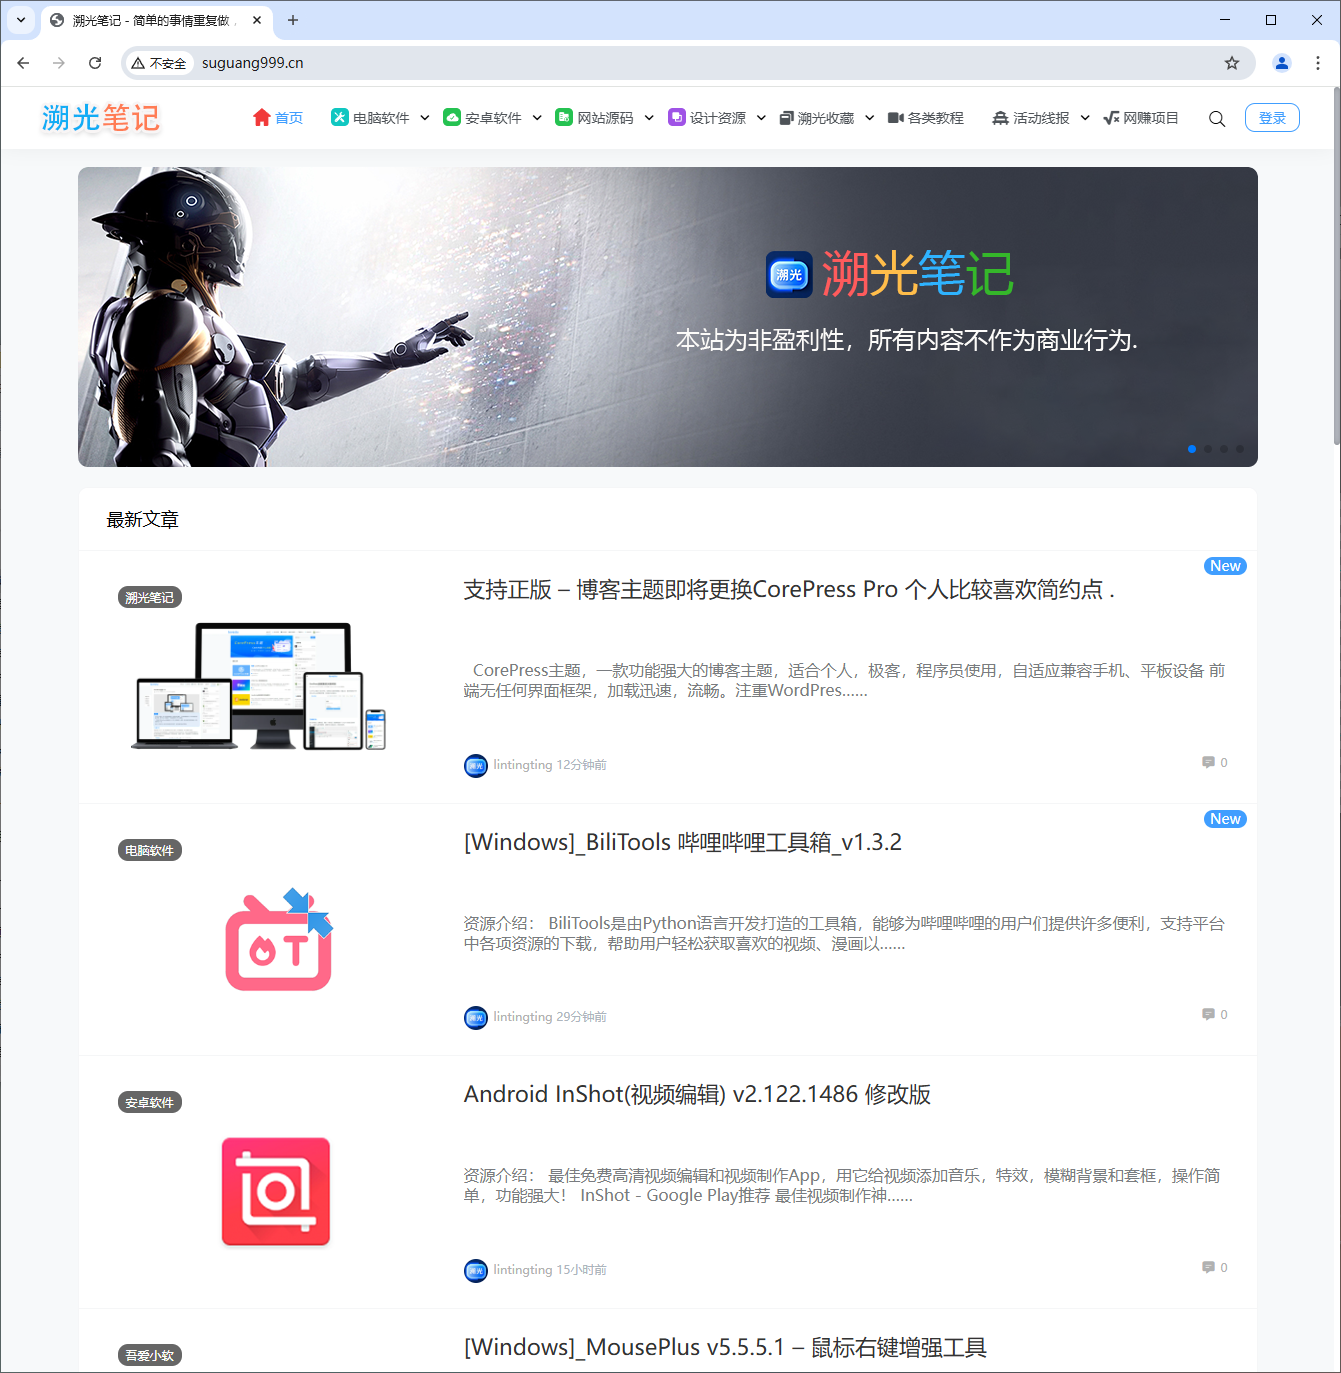The image size is (1341, 1373).
Task: Click the 电脑软件 category tag on BiliTools
Action: click(150, 851)
